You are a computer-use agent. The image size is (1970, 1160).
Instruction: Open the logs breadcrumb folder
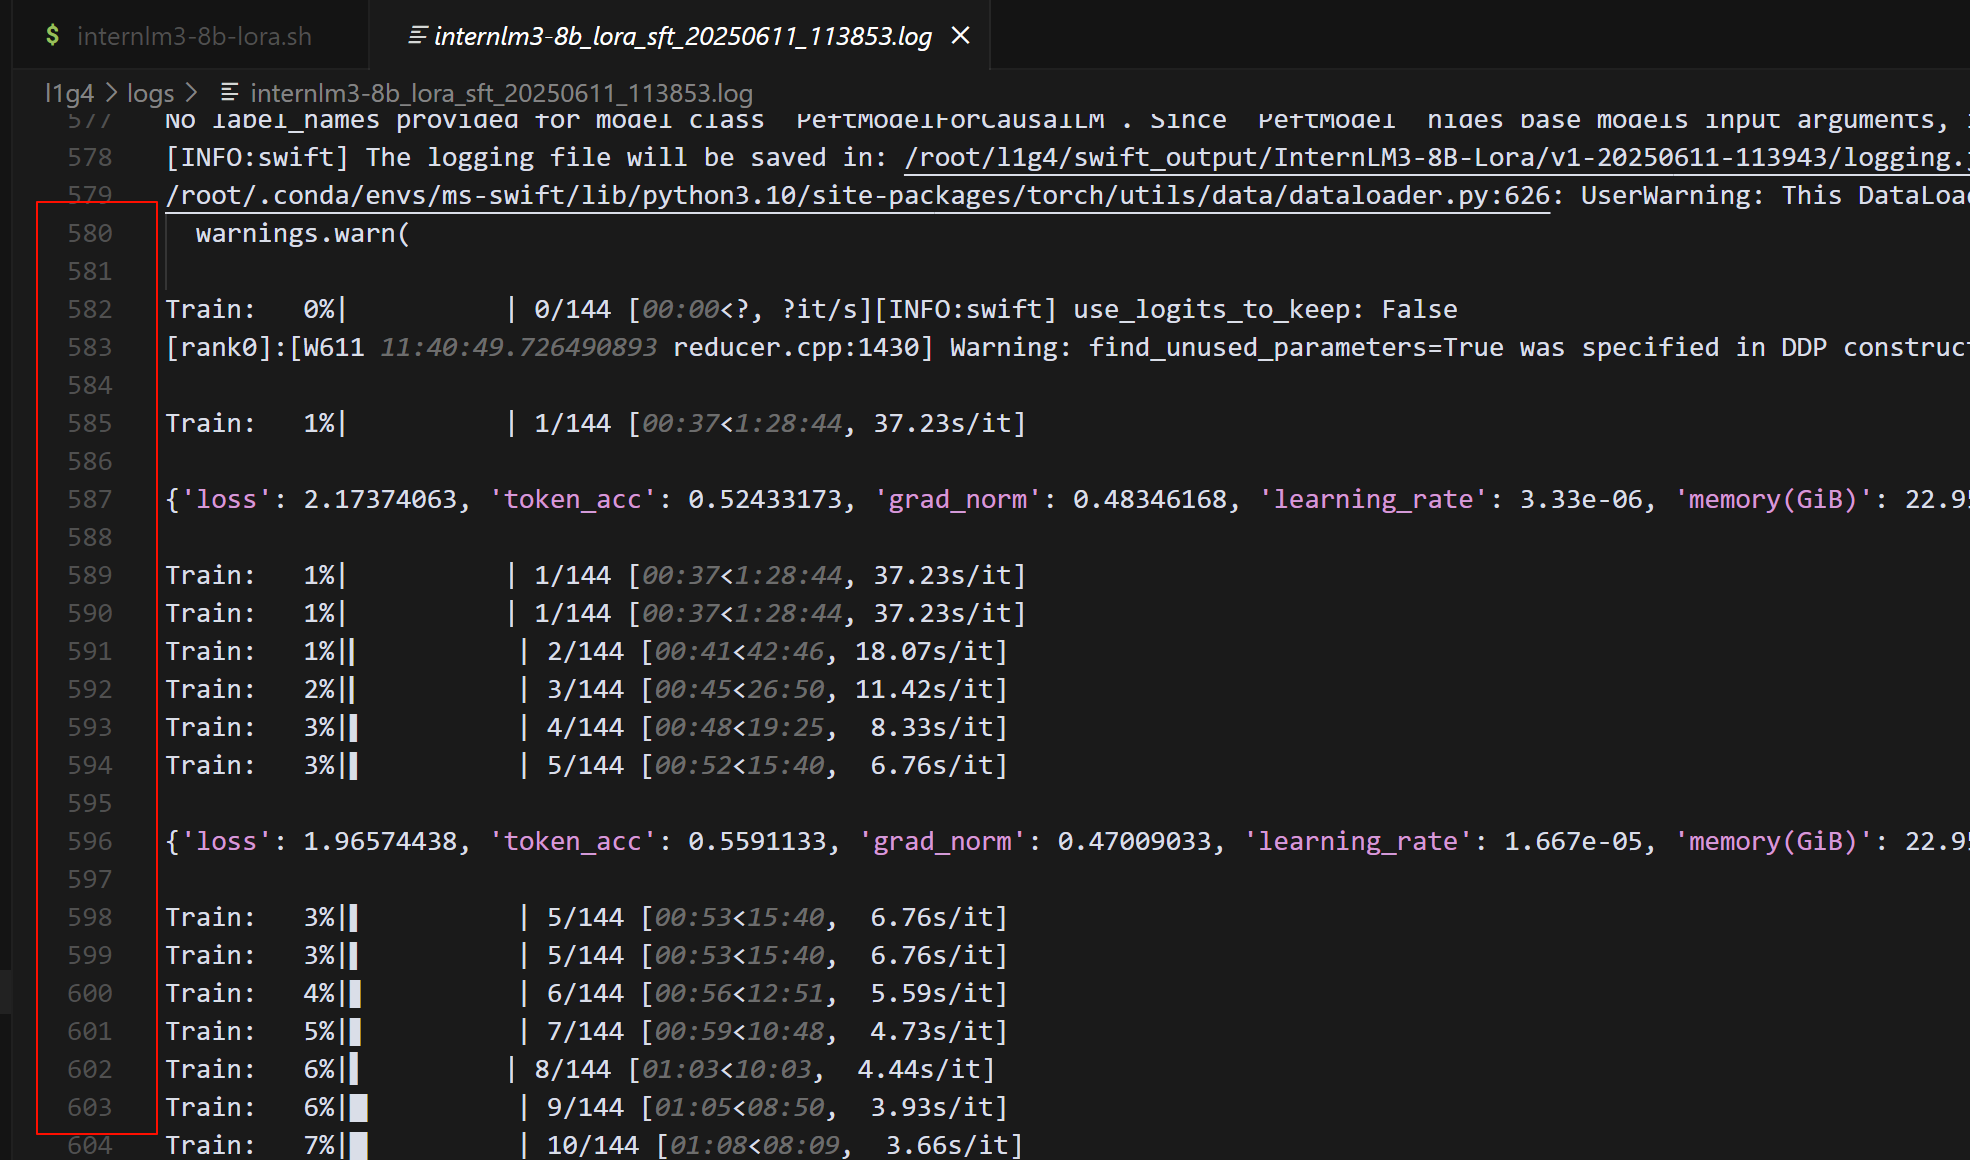[x=150, y=93]
